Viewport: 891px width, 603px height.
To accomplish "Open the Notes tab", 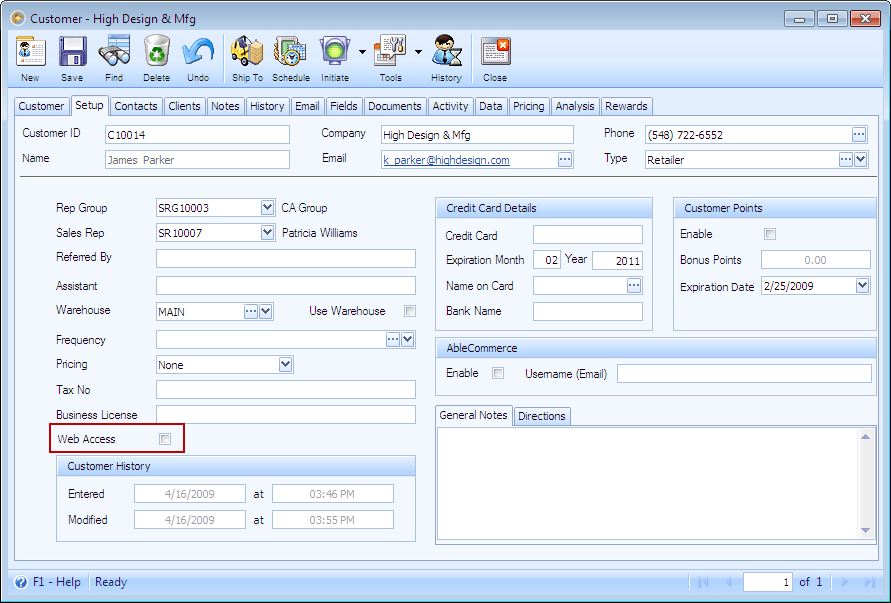I will click(x=226, y=106).
